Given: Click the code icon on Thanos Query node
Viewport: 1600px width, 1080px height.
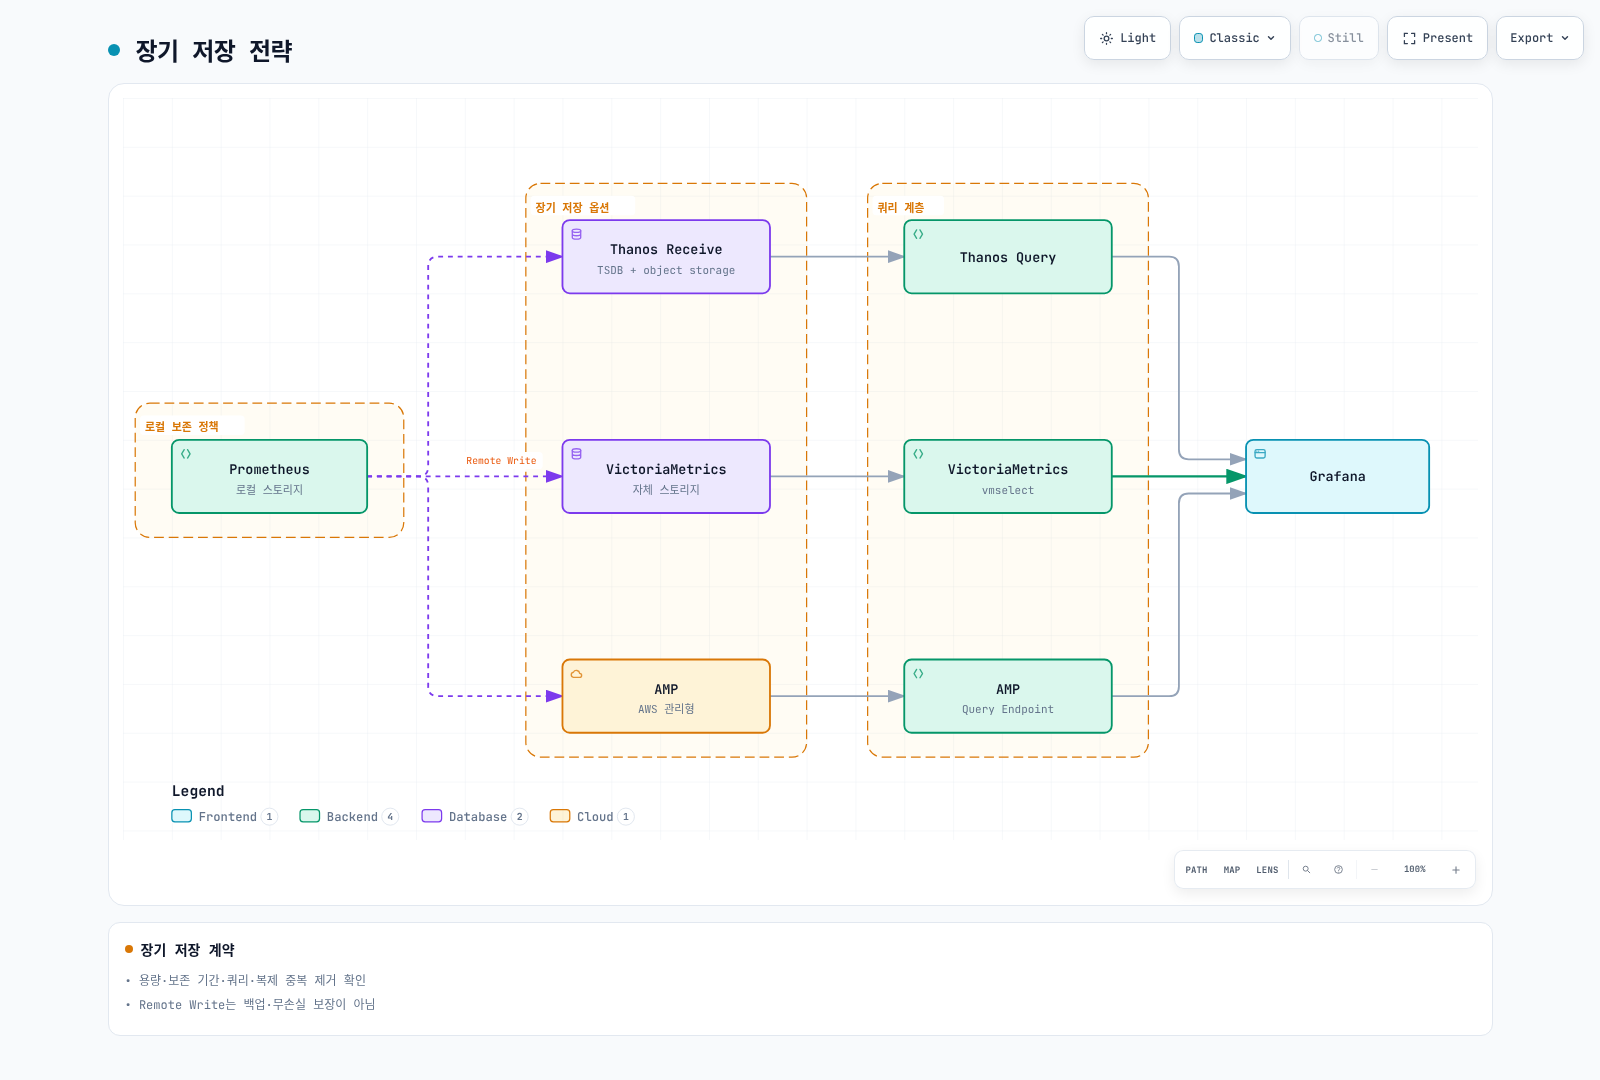Looking at the screenshot, I should click(918, 234).
